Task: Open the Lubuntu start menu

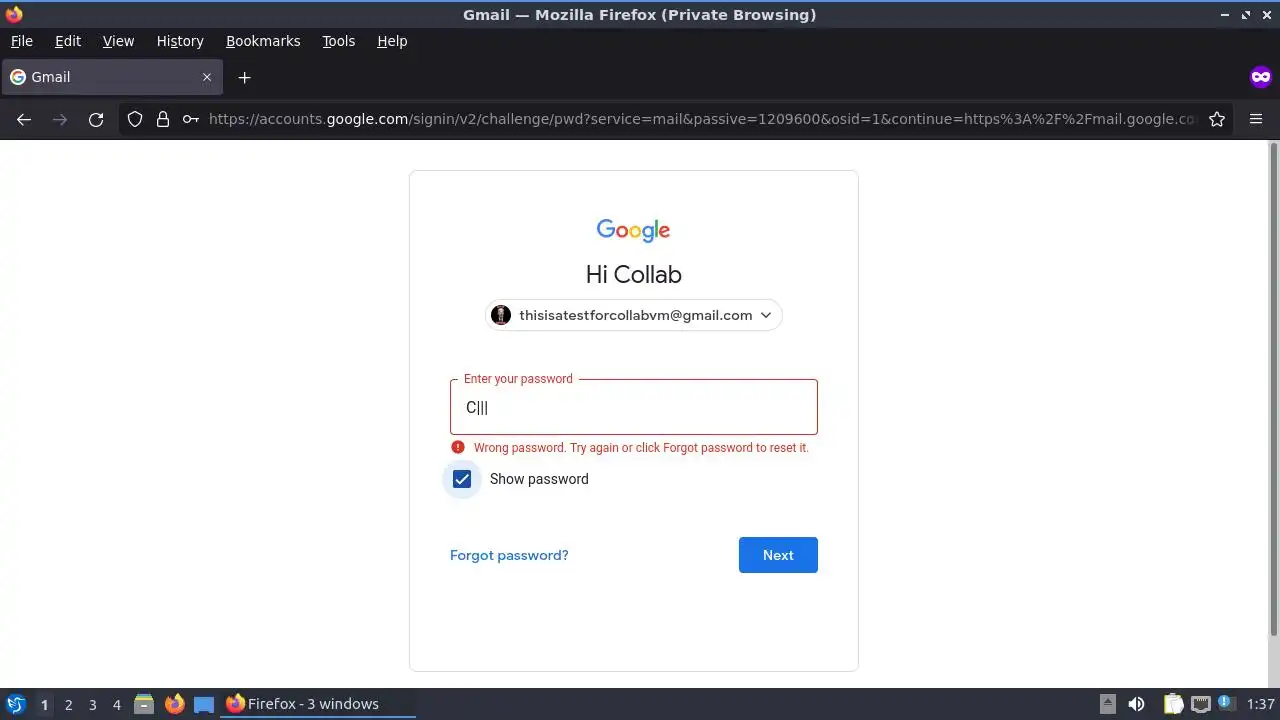Action: coord(15,704)
